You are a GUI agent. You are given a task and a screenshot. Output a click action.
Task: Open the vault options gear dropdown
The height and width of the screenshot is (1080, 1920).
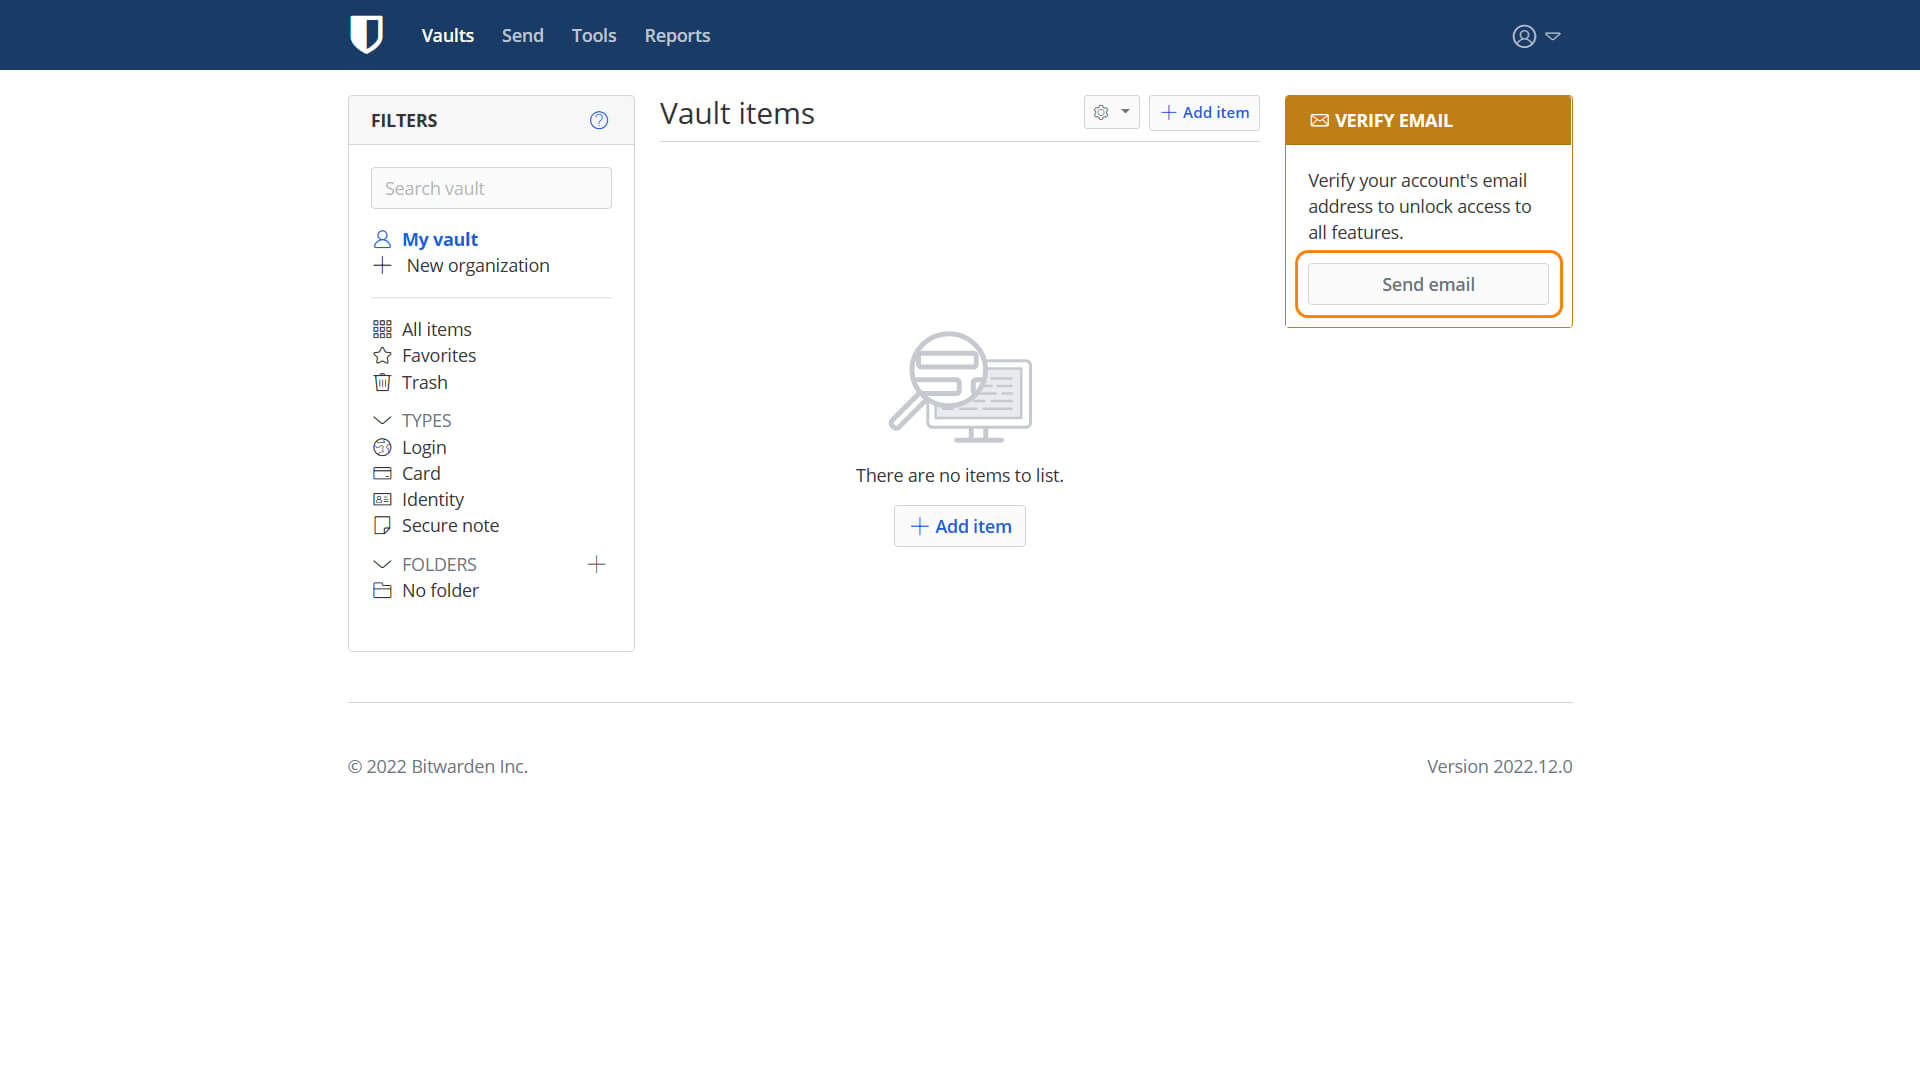(x=1111, y=113)
